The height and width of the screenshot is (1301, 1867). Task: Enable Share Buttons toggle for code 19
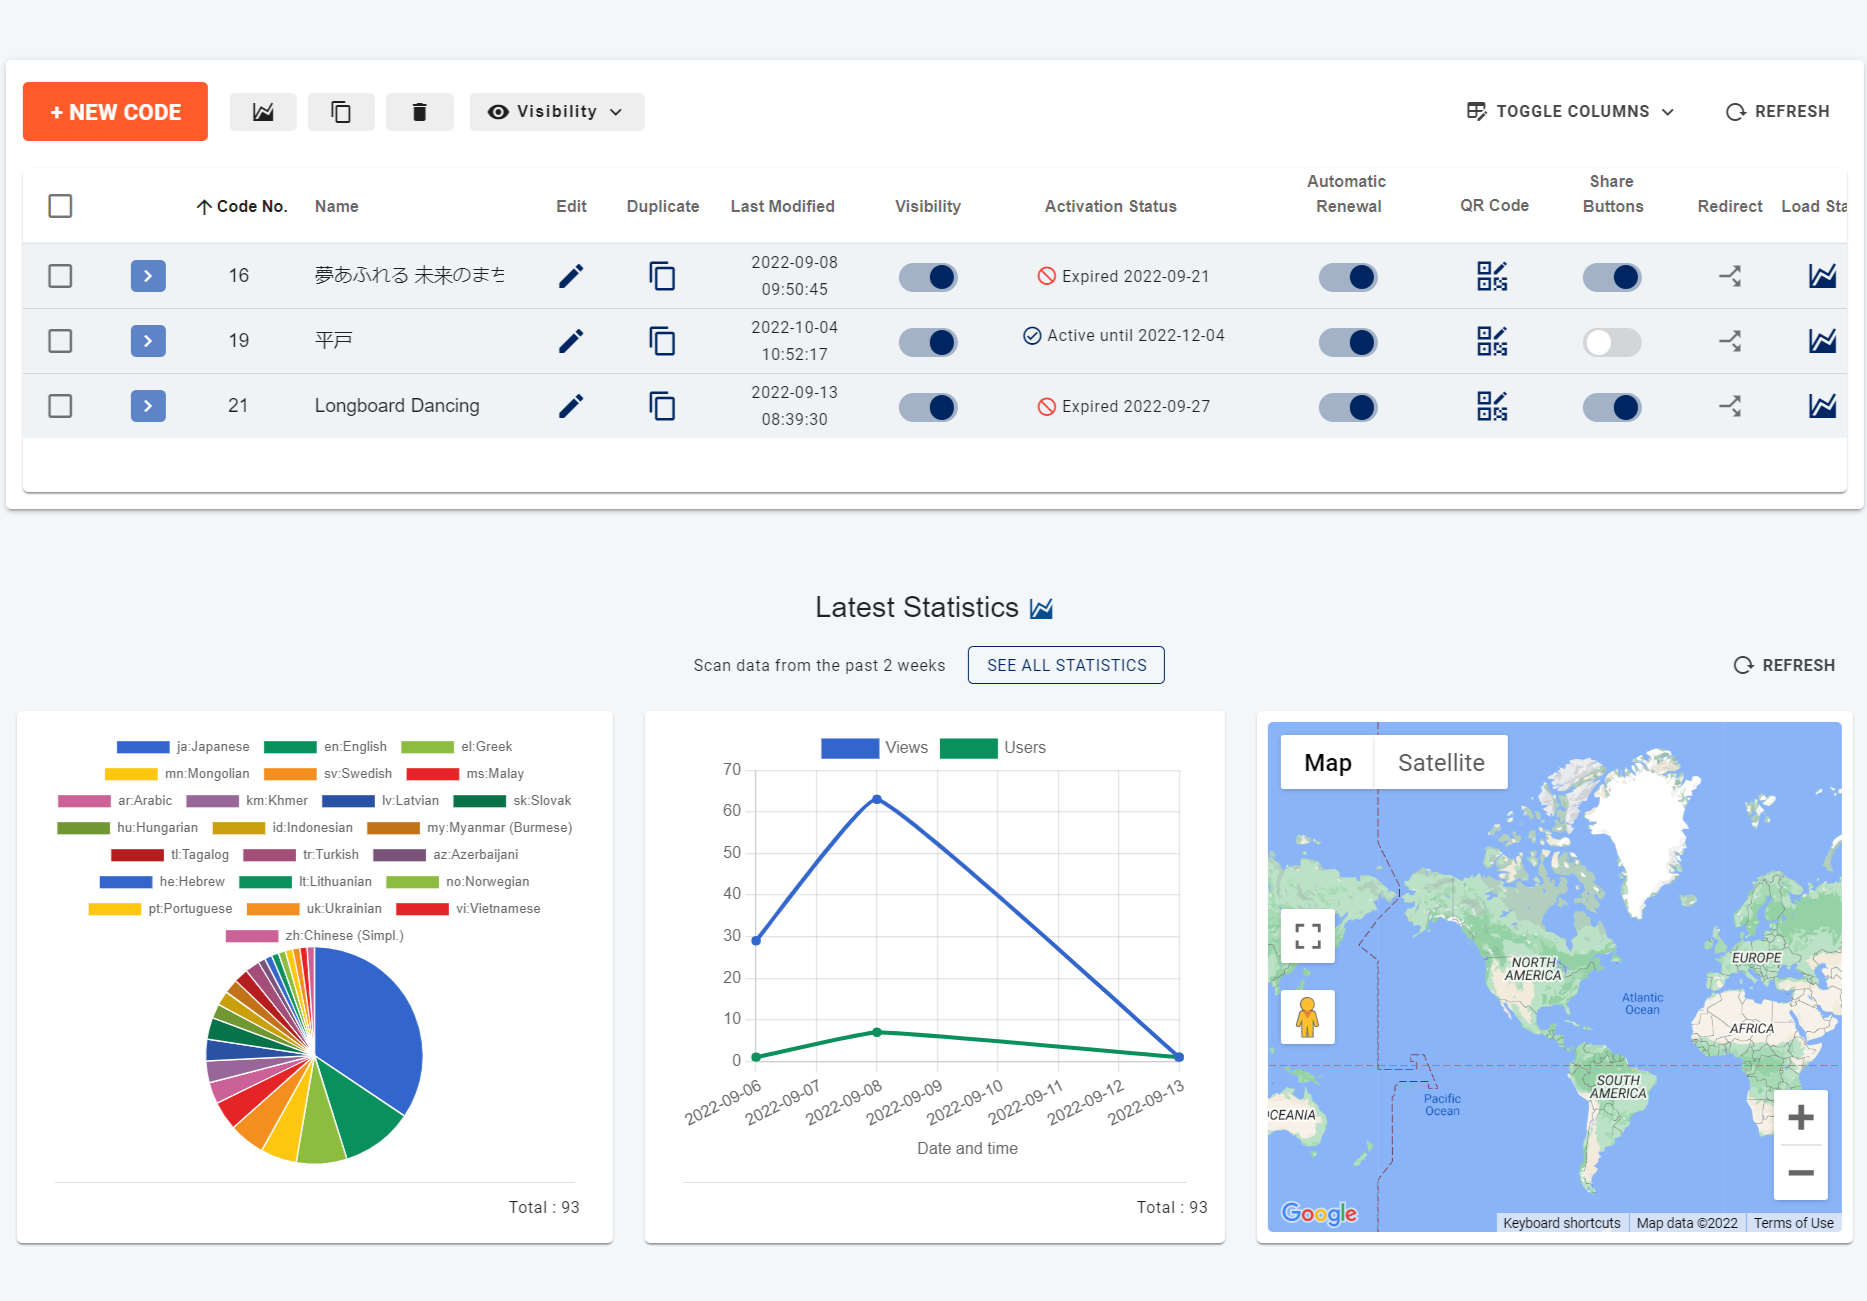pyautogui.click(x=1611, y=342)
